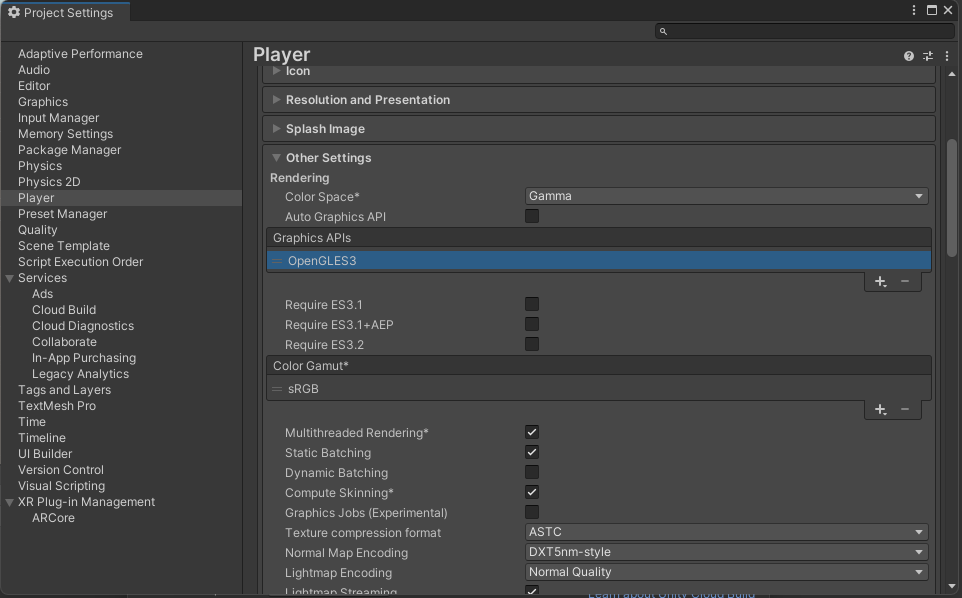The height and width of the screenshot is (598, 962).
Task: Uncheck Static Batching
Action: pos(532,453)
